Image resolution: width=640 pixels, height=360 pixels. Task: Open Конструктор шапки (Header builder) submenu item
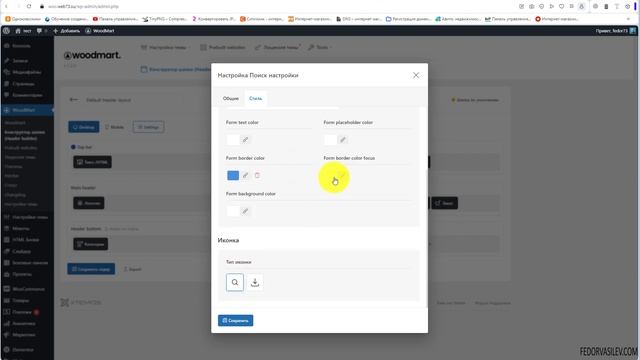[x=24, y=136]
